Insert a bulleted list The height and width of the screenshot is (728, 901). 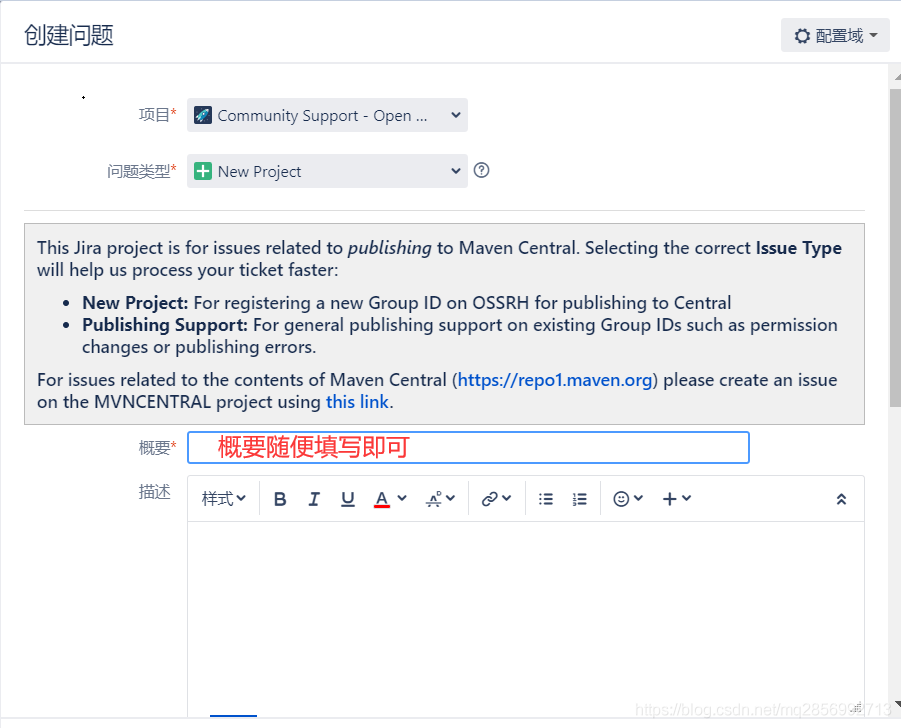pos(546,499)
